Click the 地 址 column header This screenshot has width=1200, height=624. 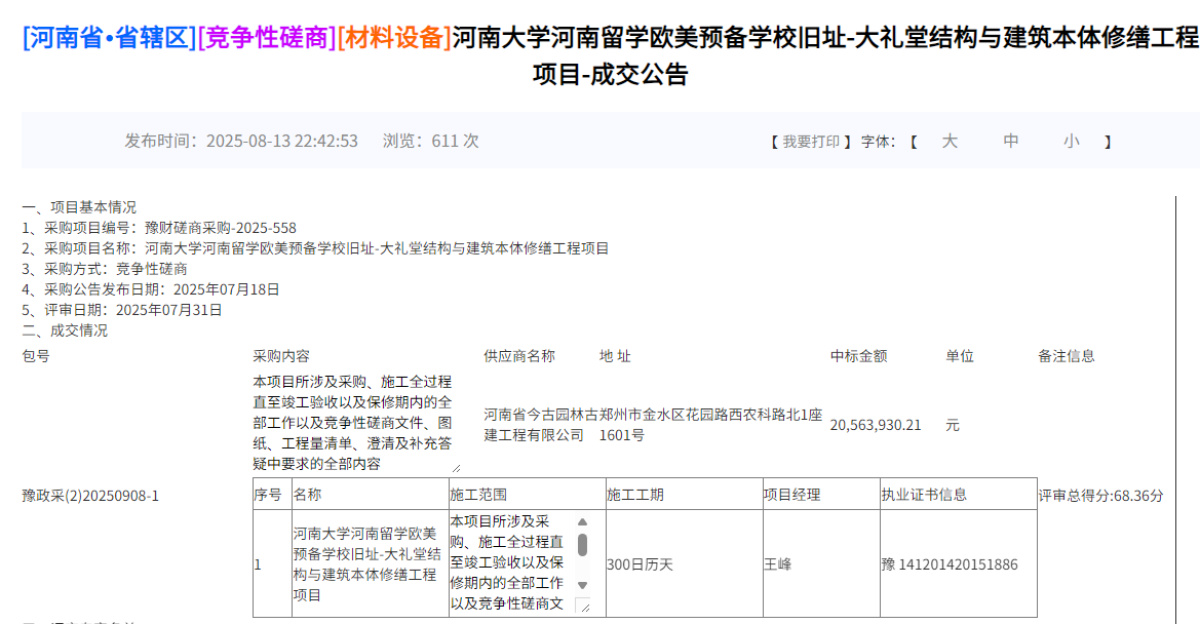coord(615,356)
